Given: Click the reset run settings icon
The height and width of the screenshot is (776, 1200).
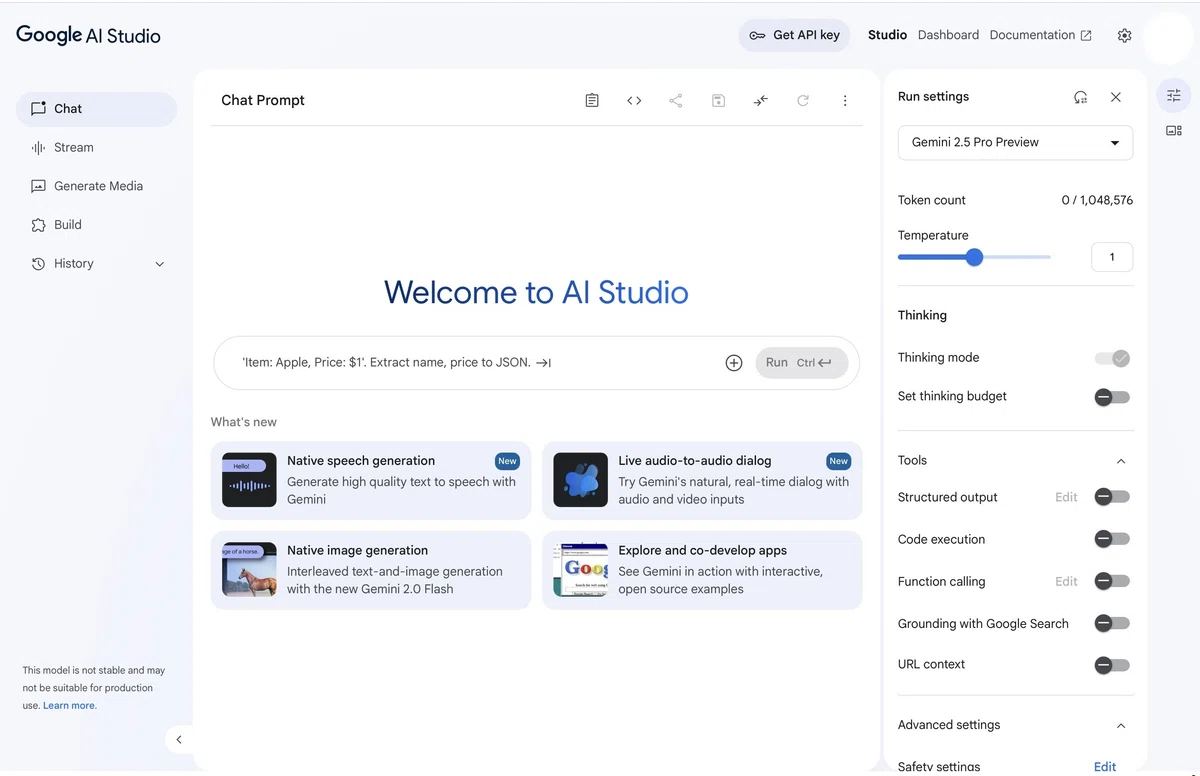Looking at the screenshot, I should 1080,97.
